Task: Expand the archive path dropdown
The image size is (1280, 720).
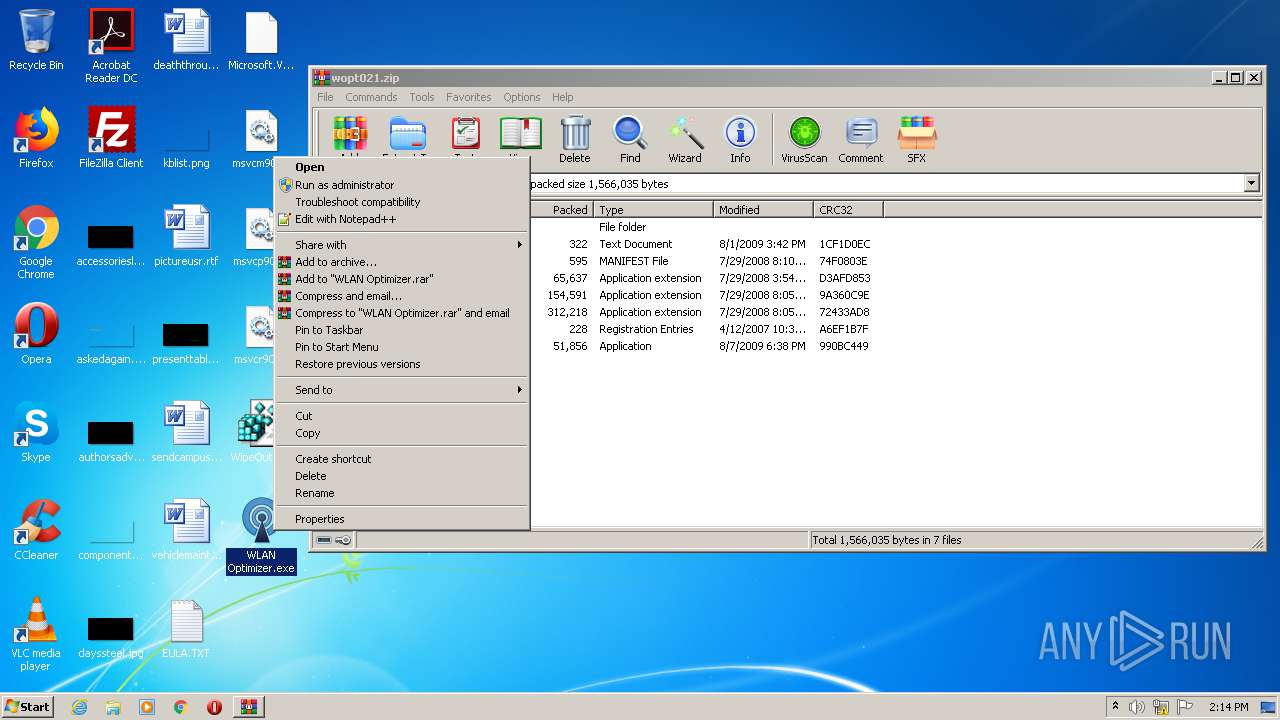Action: [x=1251, y=184]
